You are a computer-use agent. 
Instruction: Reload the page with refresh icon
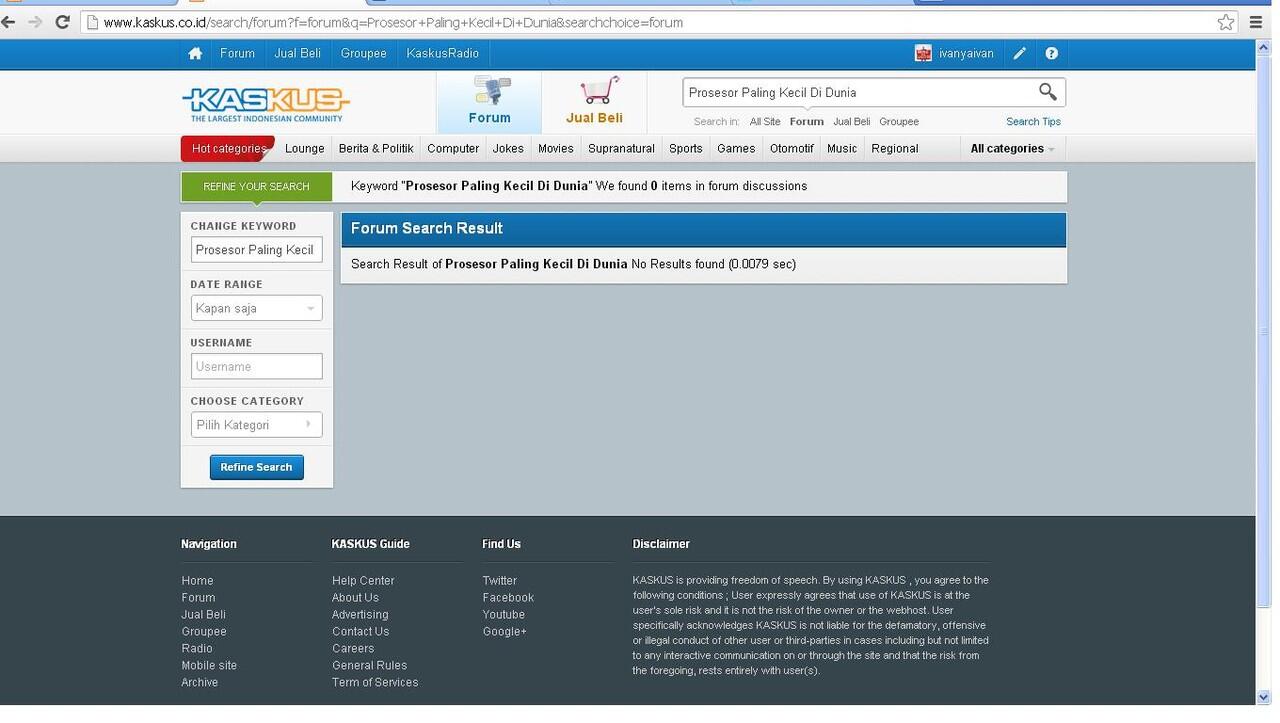(62, 22)
